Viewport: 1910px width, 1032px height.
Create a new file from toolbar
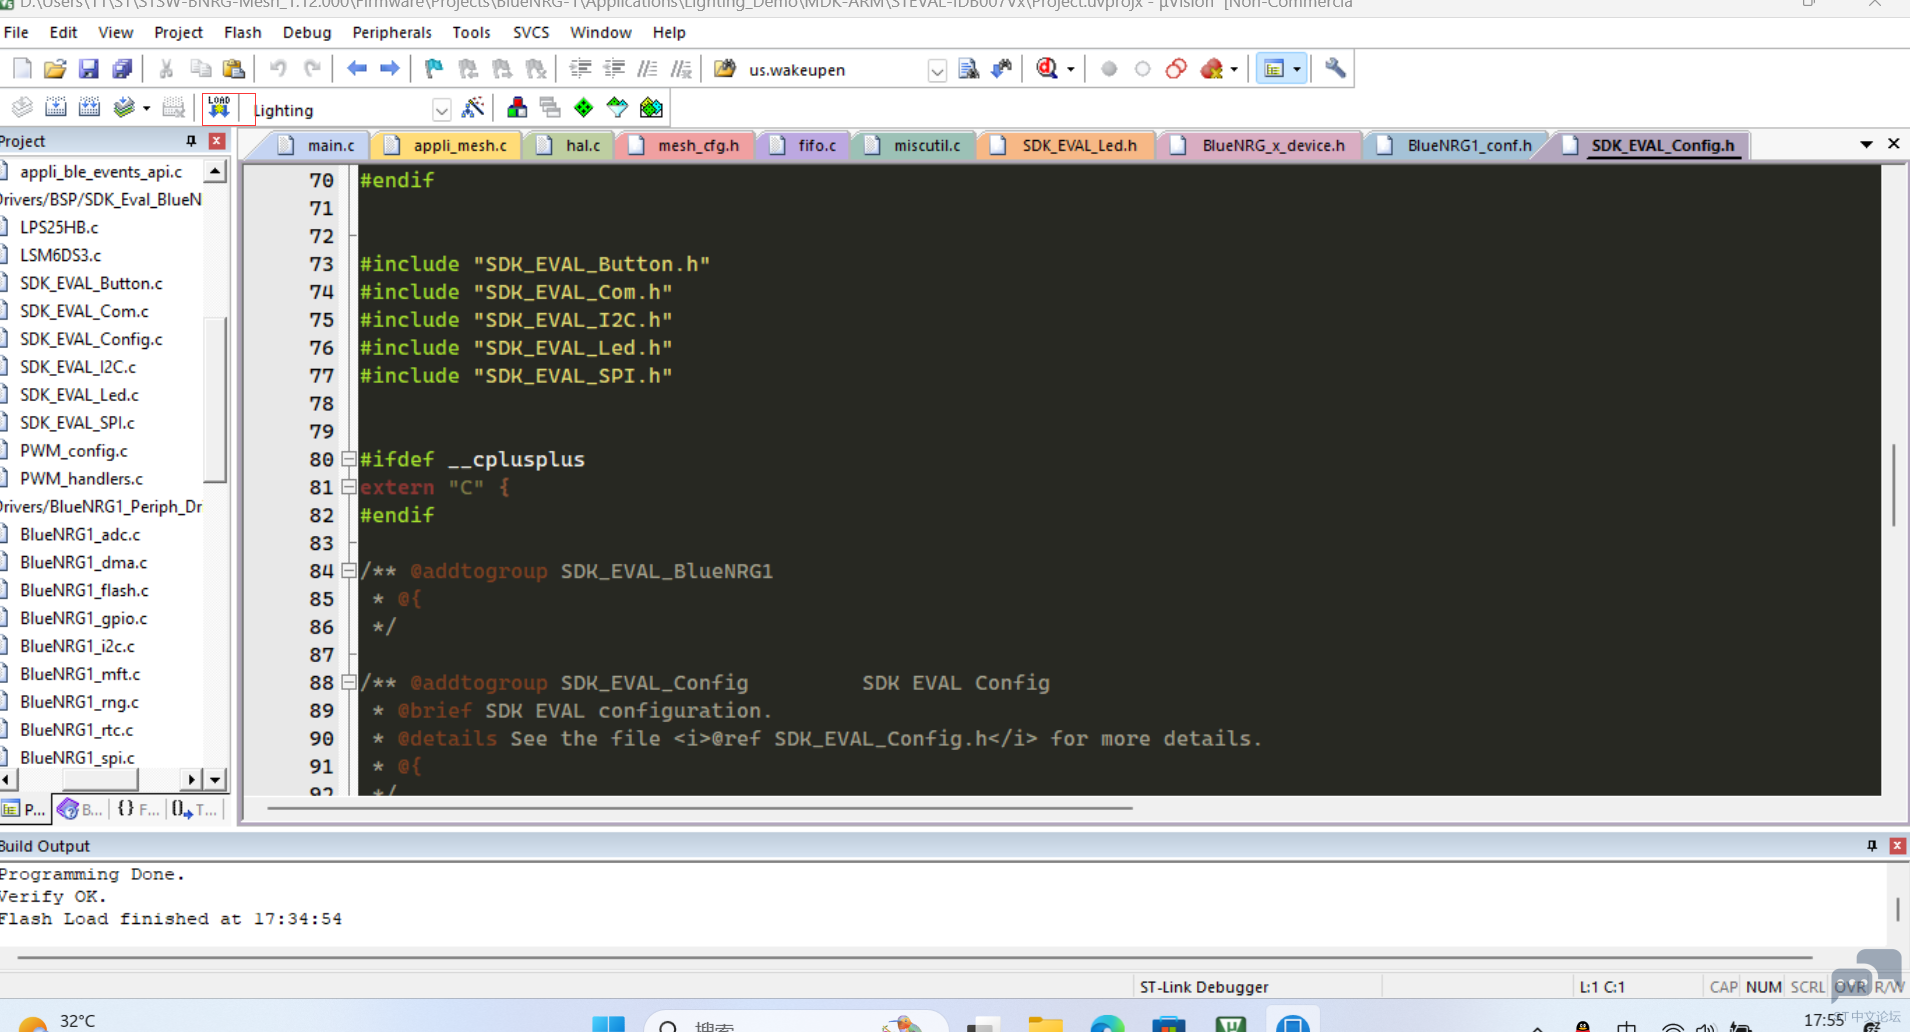(22, 69)
